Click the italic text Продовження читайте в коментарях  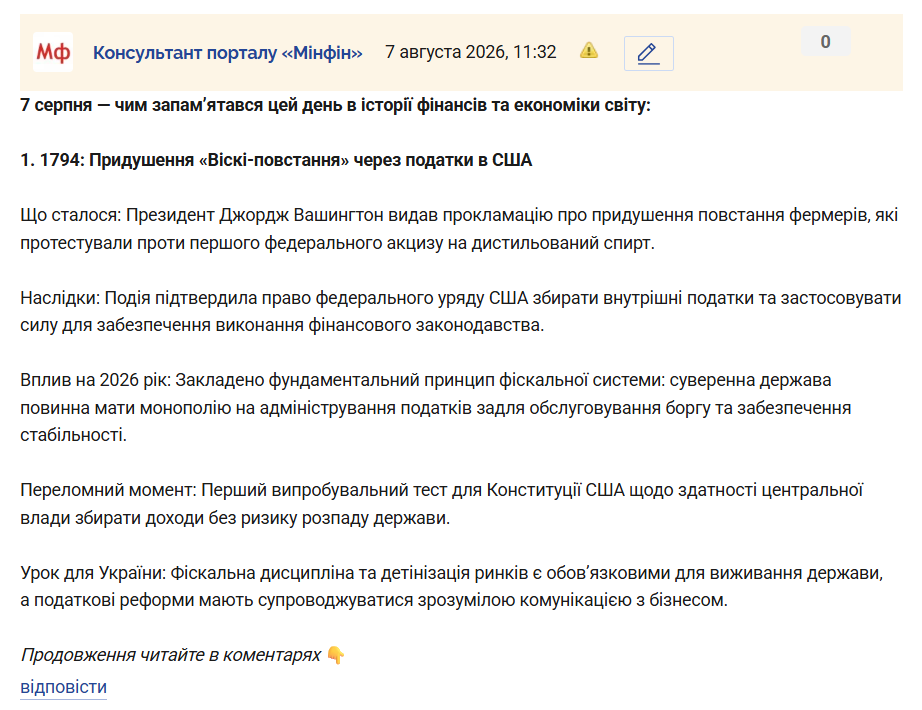171,655
